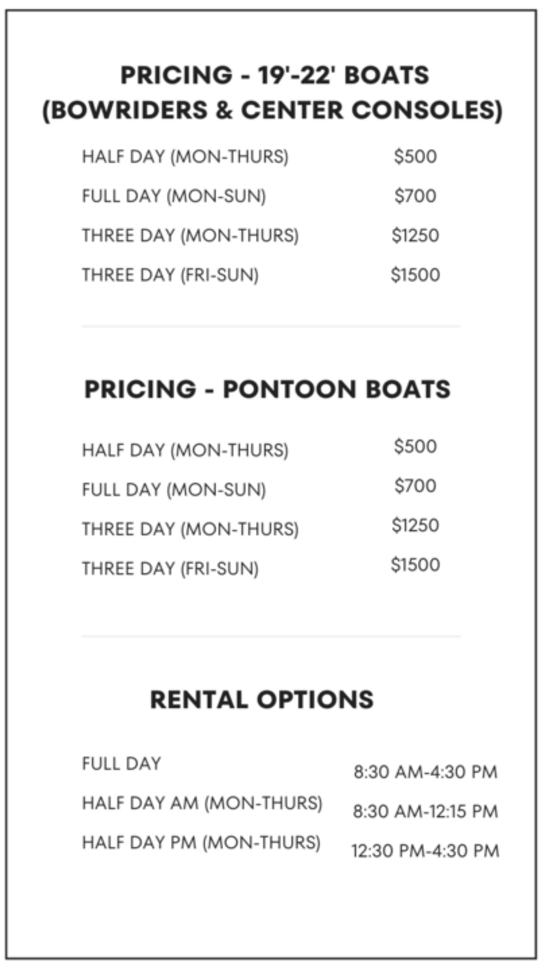Click the $500 price under 19'-22' boats

(x=416, y=157)
